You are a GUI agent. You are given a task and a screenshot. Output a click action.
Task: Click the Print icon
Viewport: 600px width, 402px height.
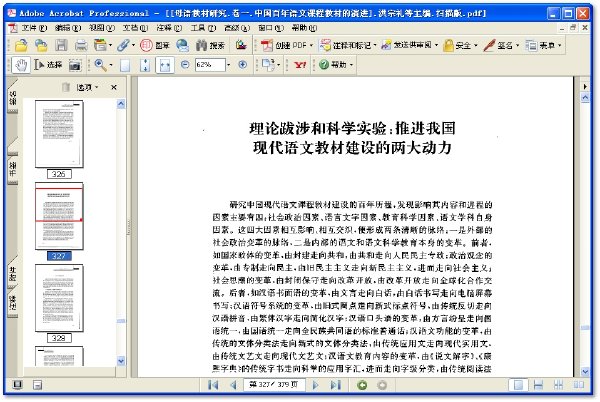[x=81, y=46]
